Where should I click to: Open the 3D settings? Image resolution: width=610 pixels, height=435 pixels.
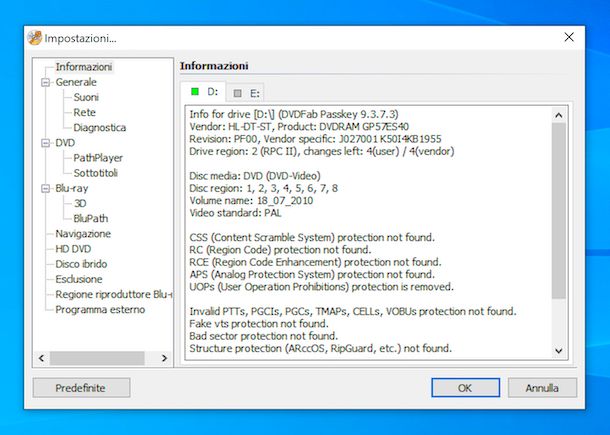point(80,203)
